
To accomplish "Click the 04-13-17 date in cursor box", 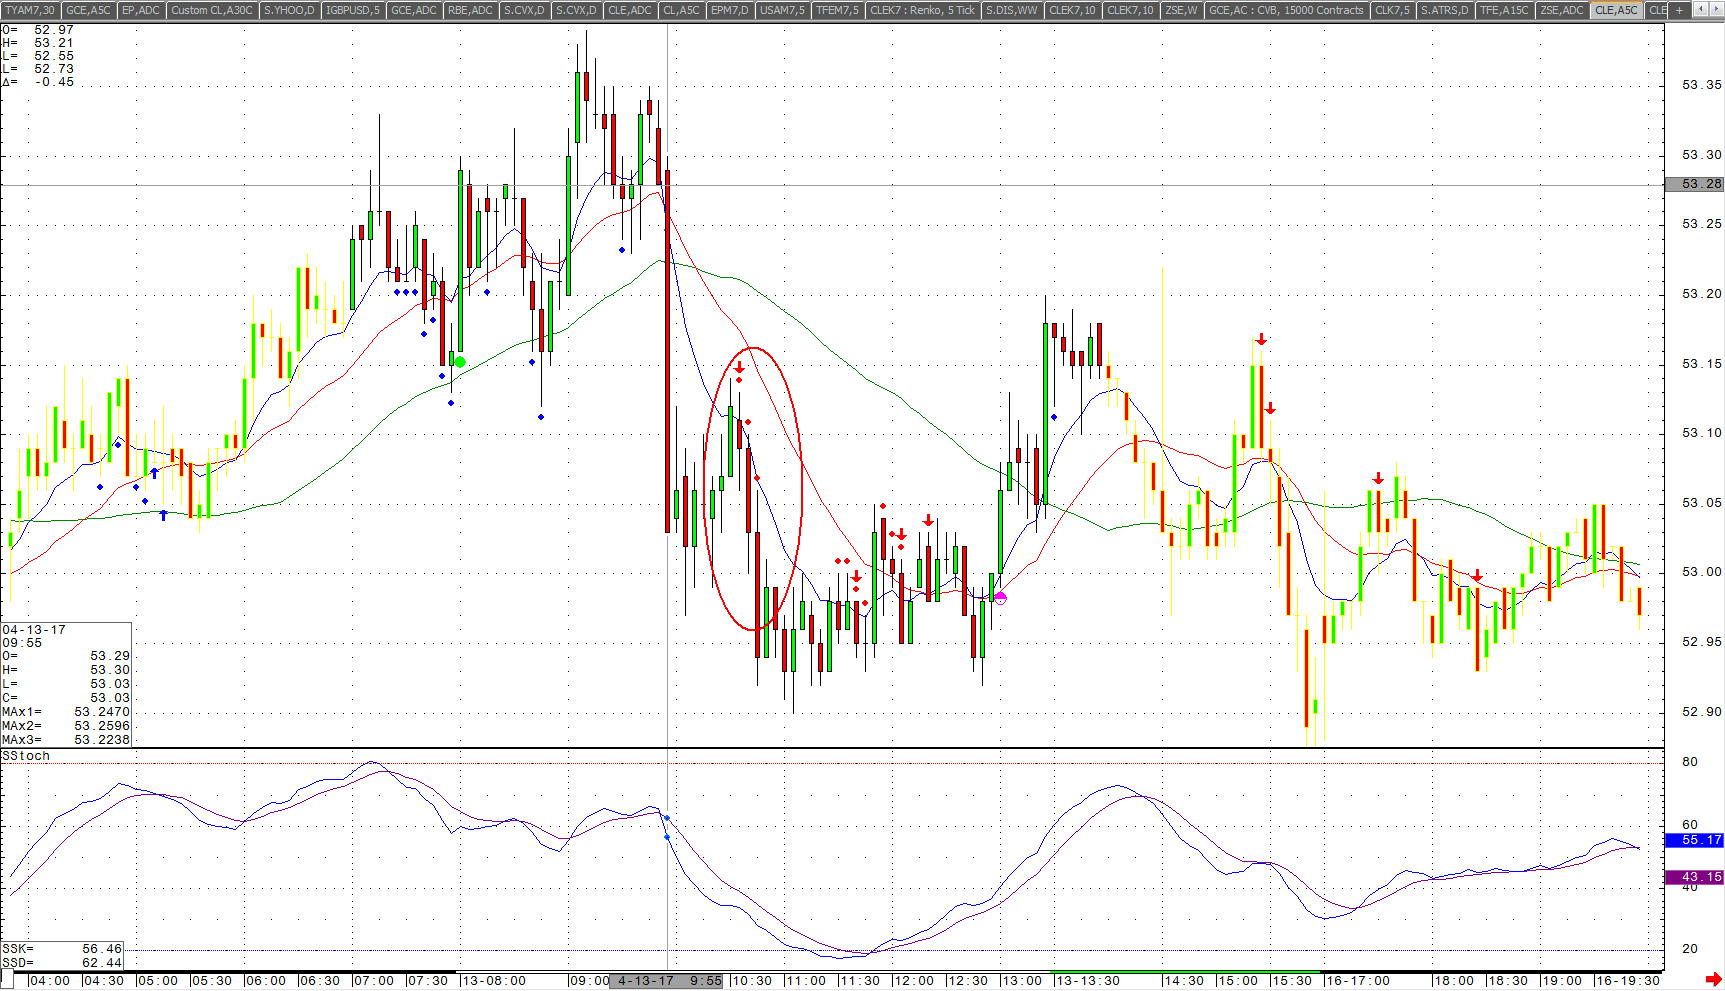I will 34,630.
